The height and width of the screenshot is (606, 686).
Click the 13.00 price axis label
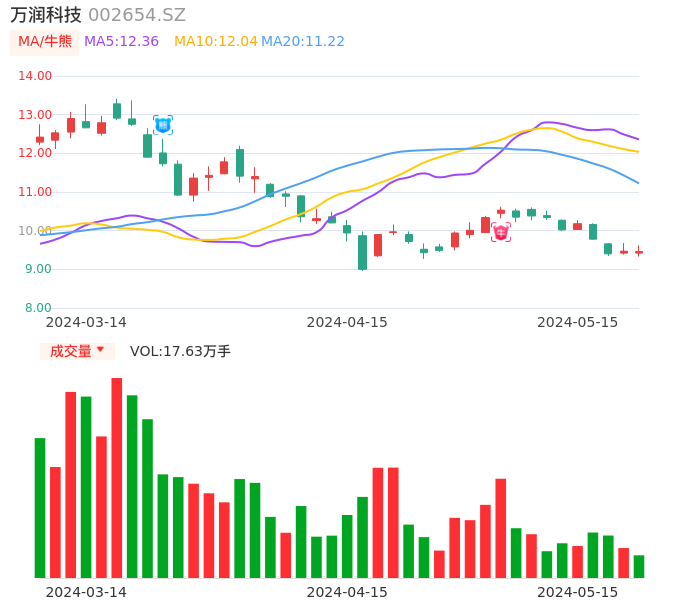(35, 115)
